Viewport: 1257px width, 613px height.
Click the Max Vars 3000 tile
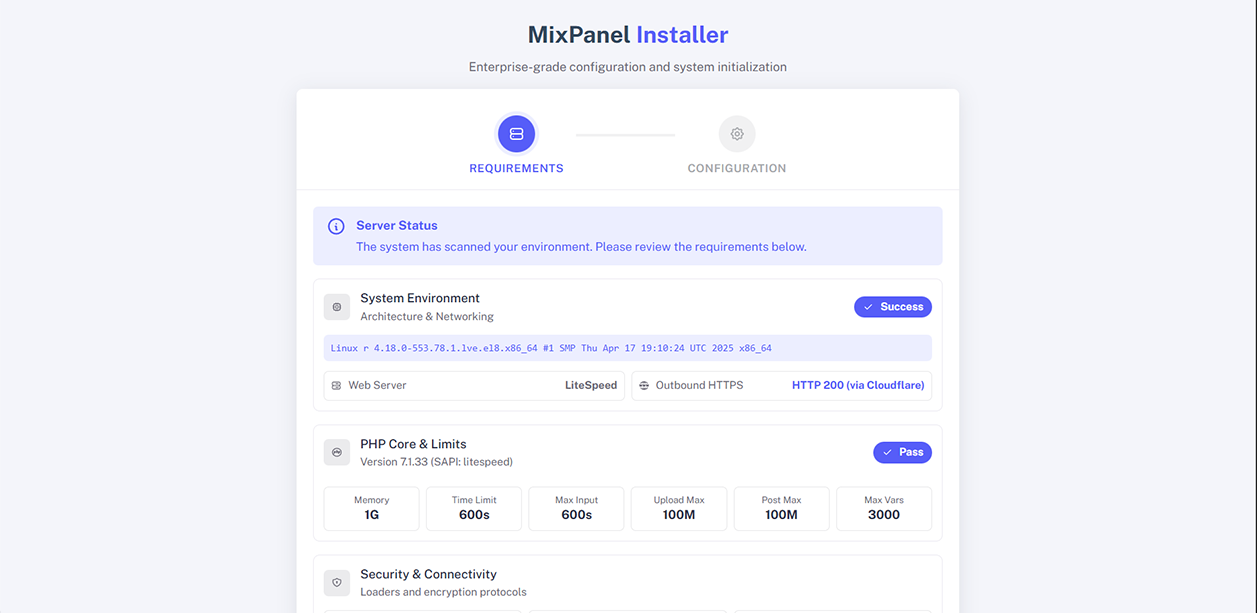[x=884, y=508]
